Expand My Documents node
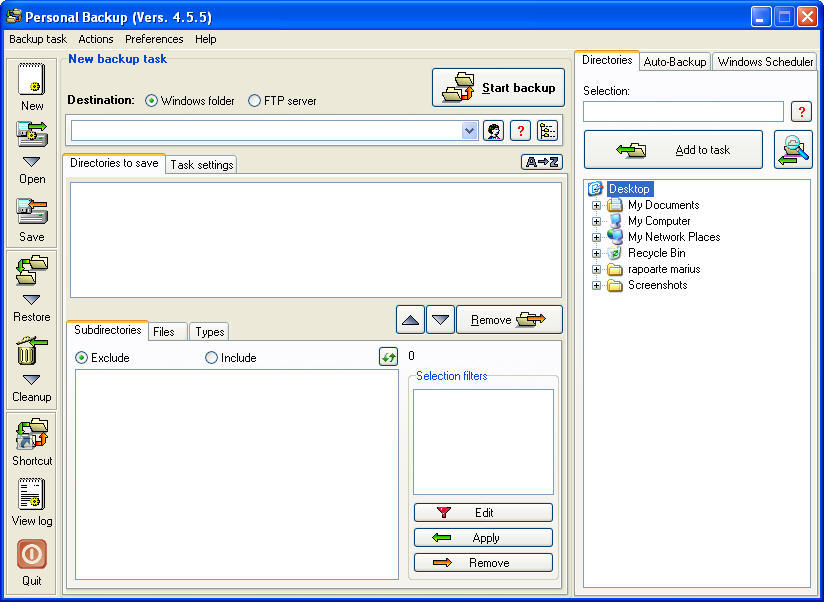Image resolution: width=824 pixels, height=602 pixels. pyautogui.click(x=596, y=205)
